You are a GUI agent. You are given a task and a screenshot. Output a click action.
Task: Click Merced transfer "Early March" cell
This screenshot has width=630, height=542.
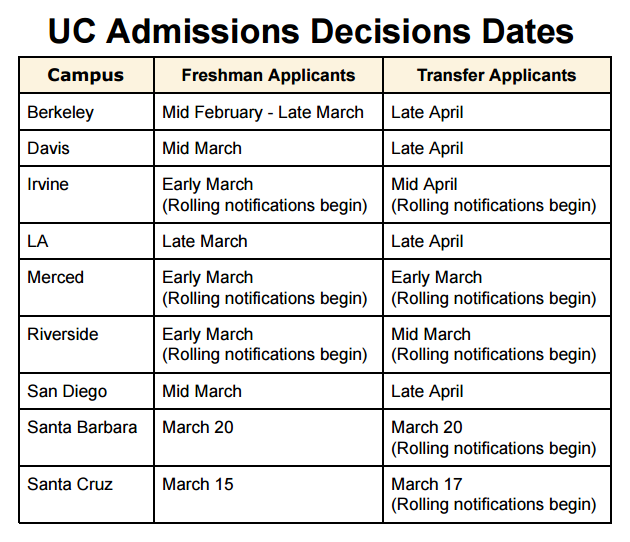[x=436, y=277]
